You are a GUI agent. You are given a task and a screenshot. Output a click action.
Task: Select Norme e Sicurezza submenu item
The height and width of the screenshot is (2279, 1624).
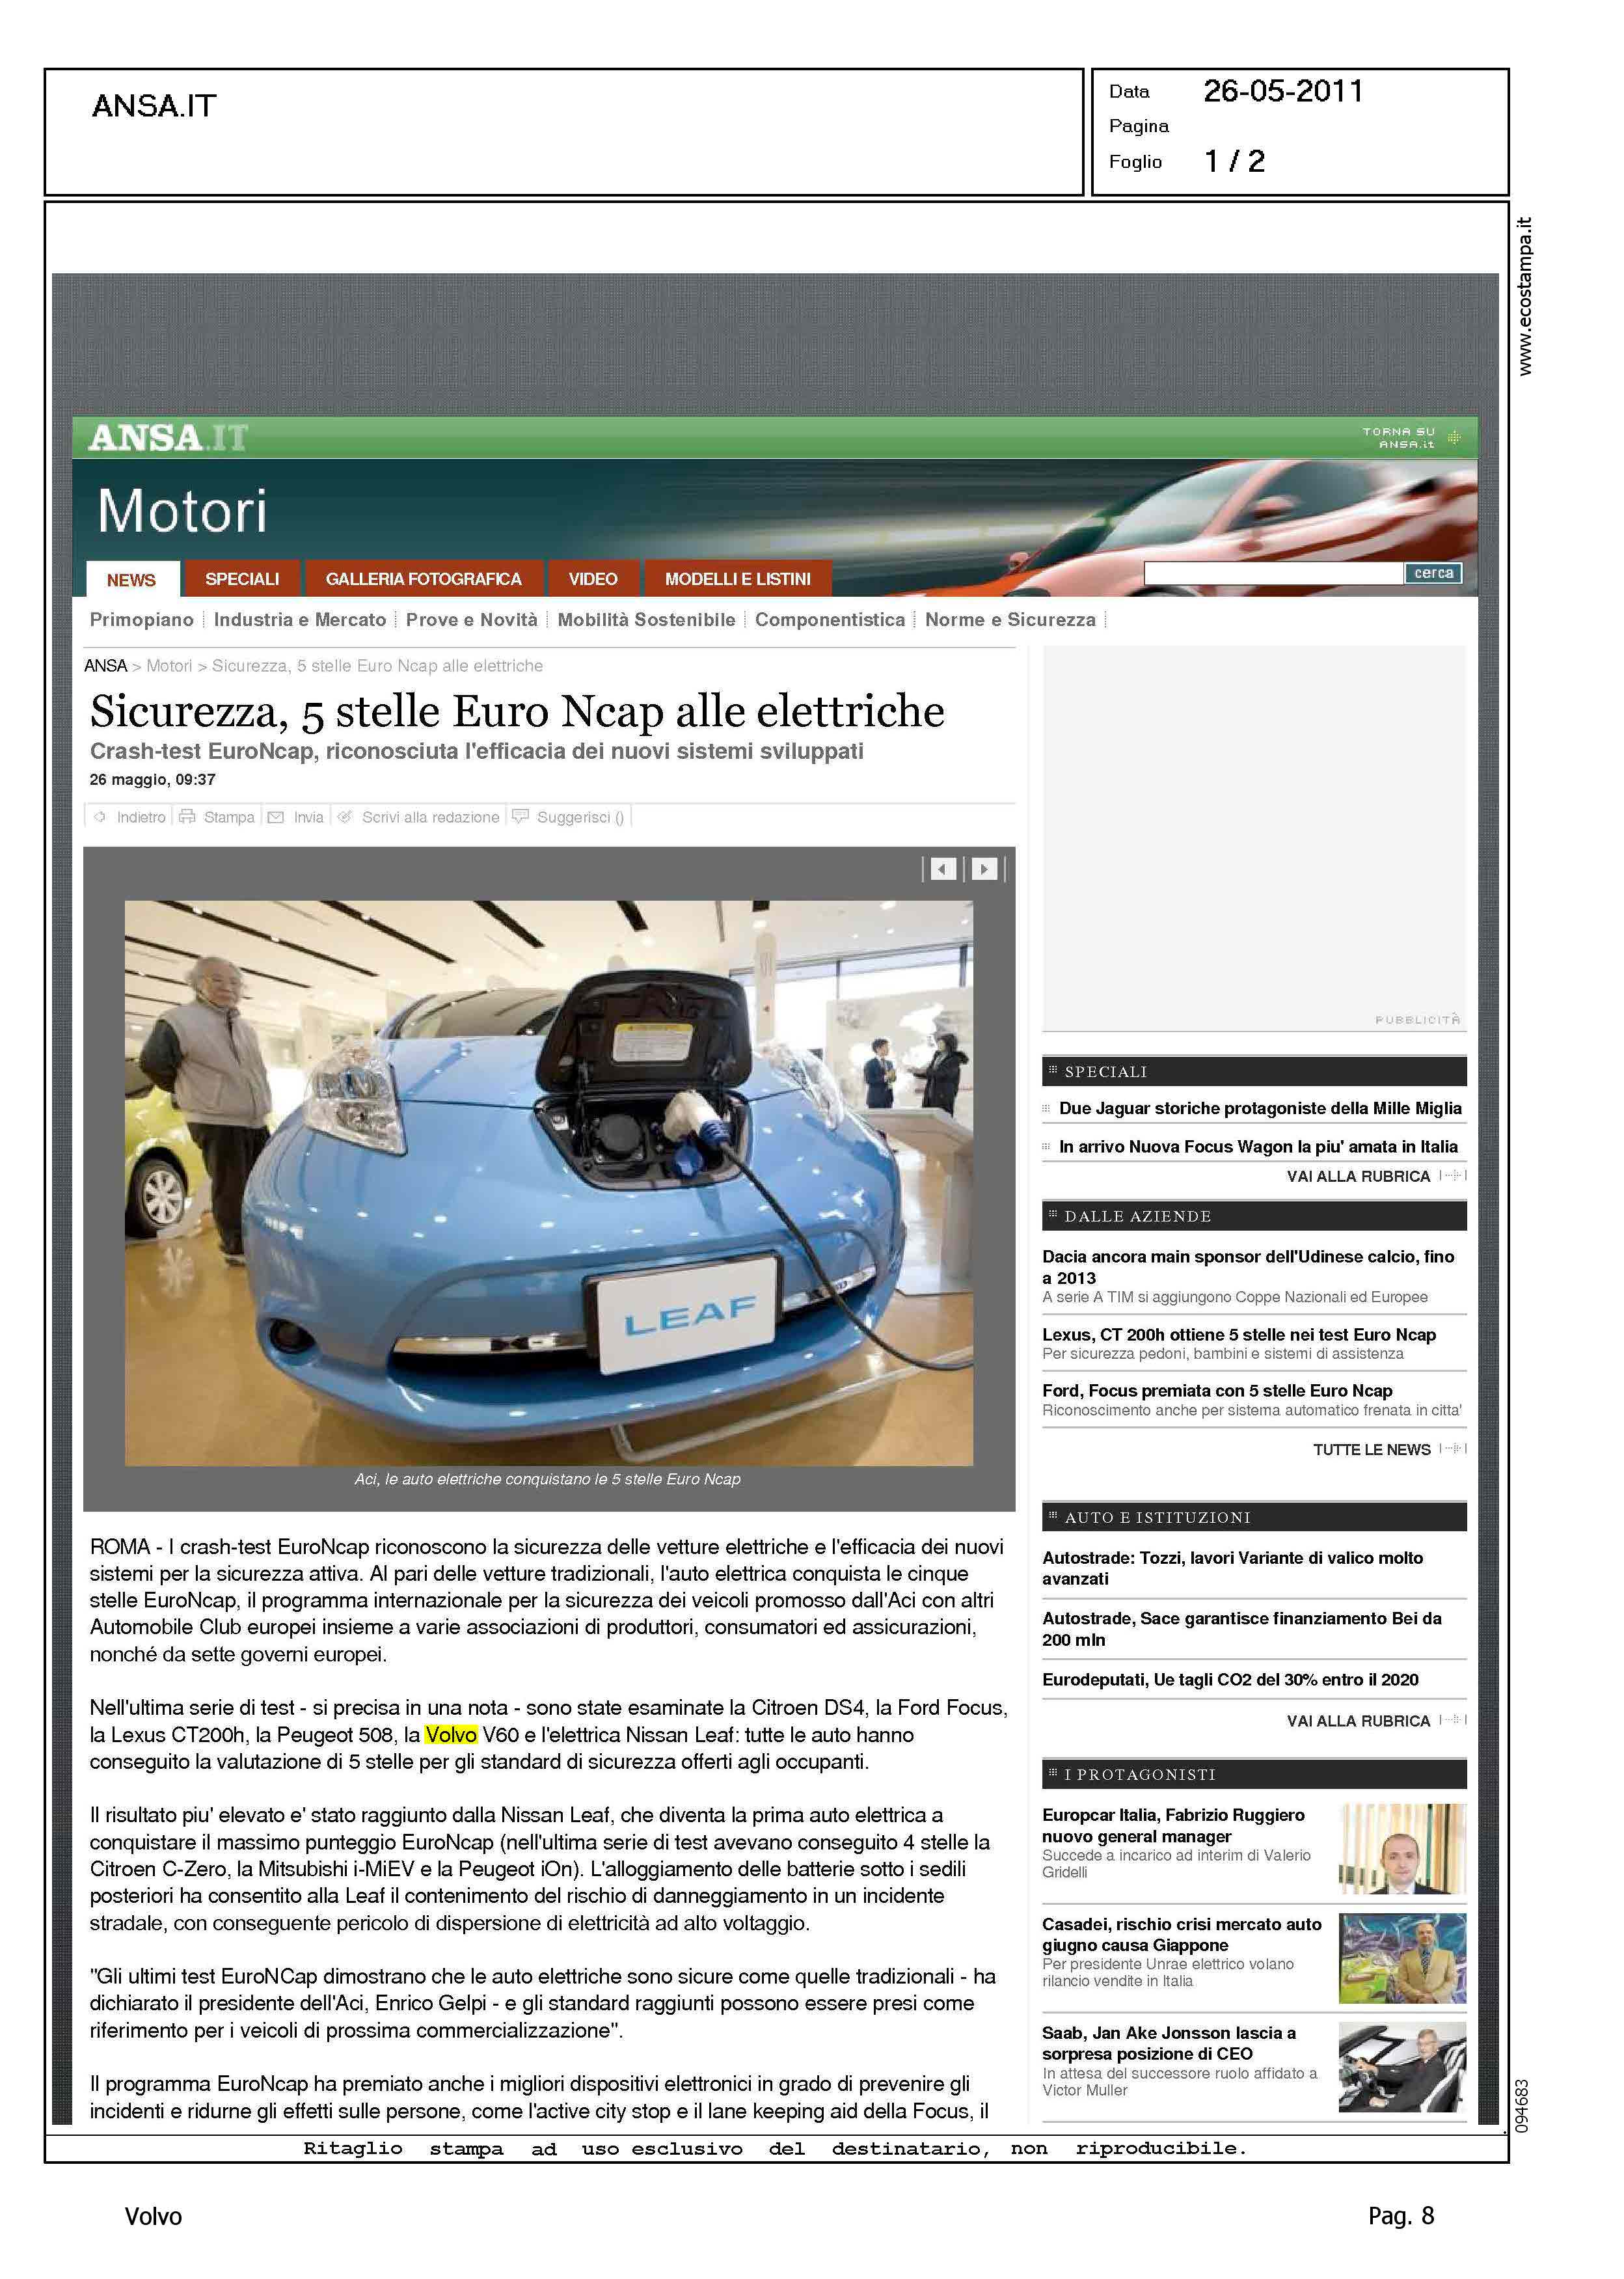(1010, 620)
